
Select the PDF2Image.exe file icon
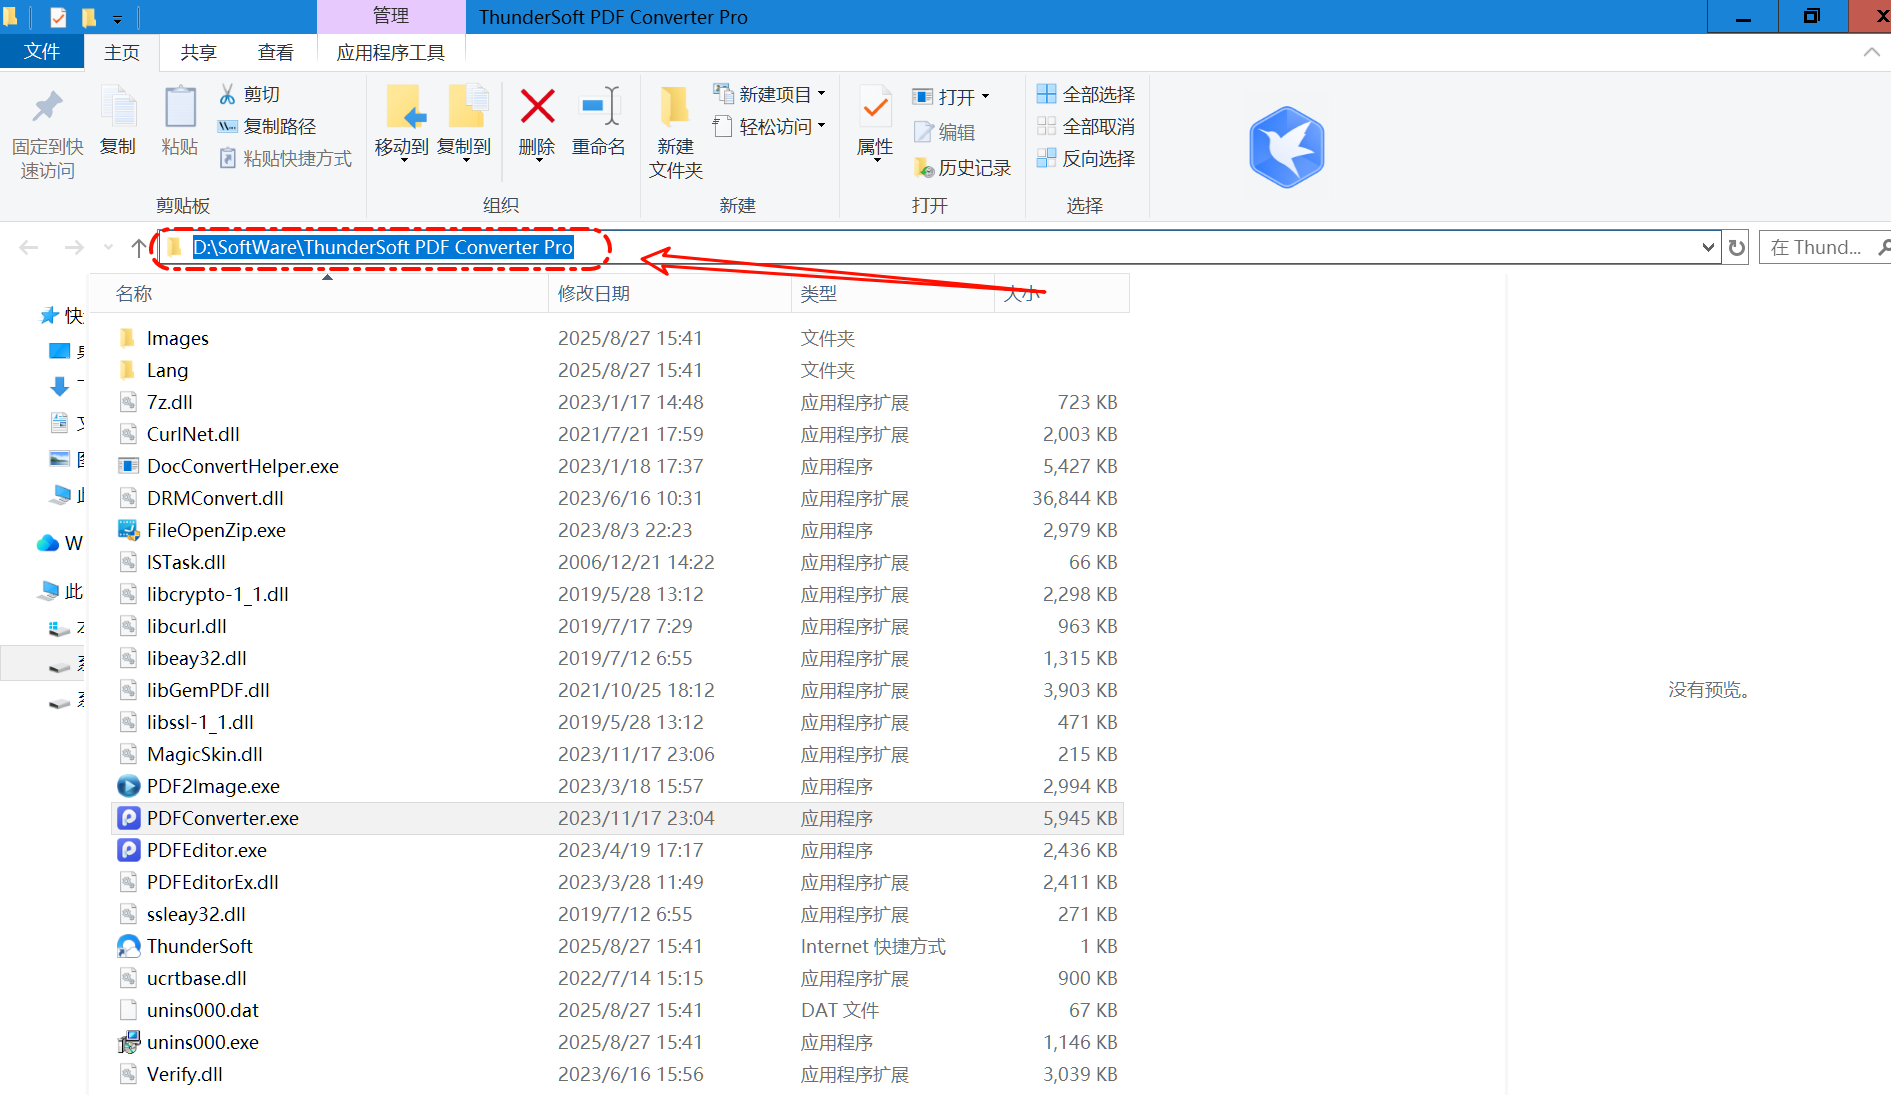(x=129, y=786)
